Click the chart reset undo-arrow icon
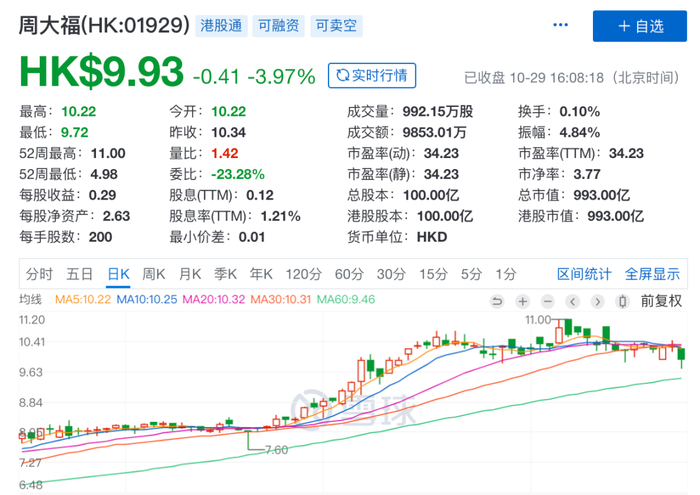700x495 pixels. click(x=497, y=302)
